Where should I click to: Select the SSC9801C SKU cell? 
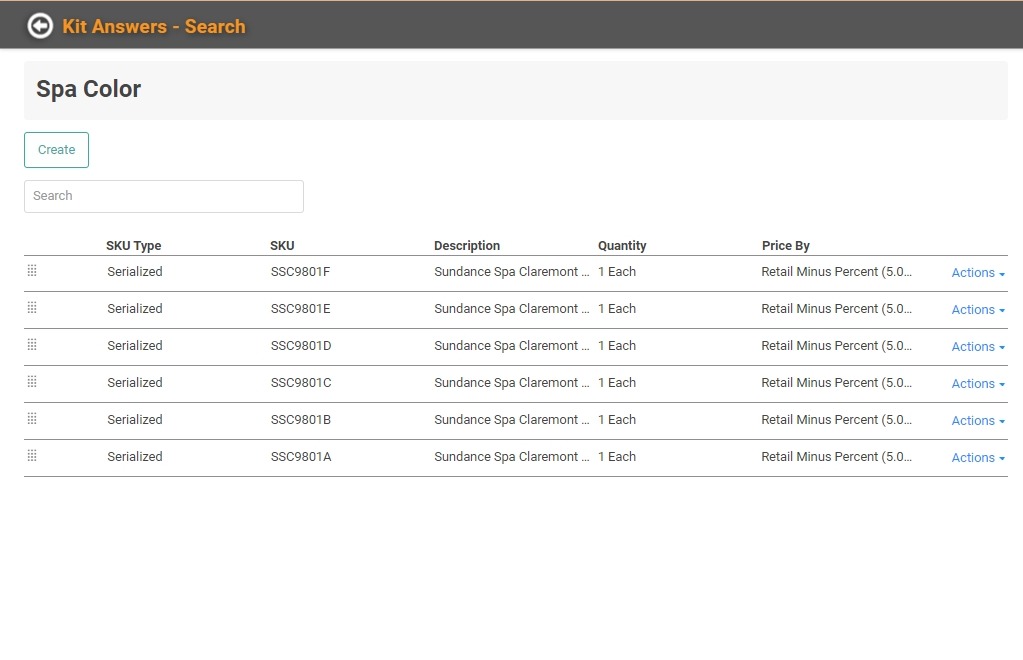[301, 383]
